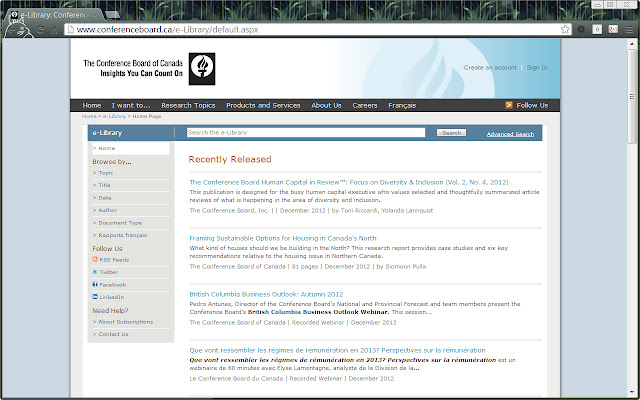
Task: Click the Sign In link
Action: [537, 68]
